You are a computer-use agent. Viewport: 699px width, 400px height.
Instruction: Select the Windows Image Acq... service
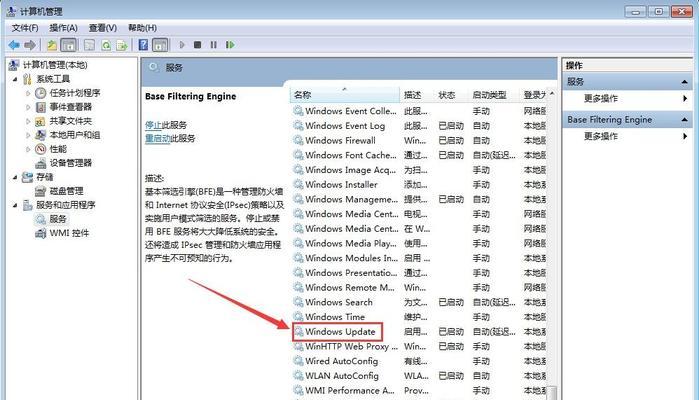(350, 170)
